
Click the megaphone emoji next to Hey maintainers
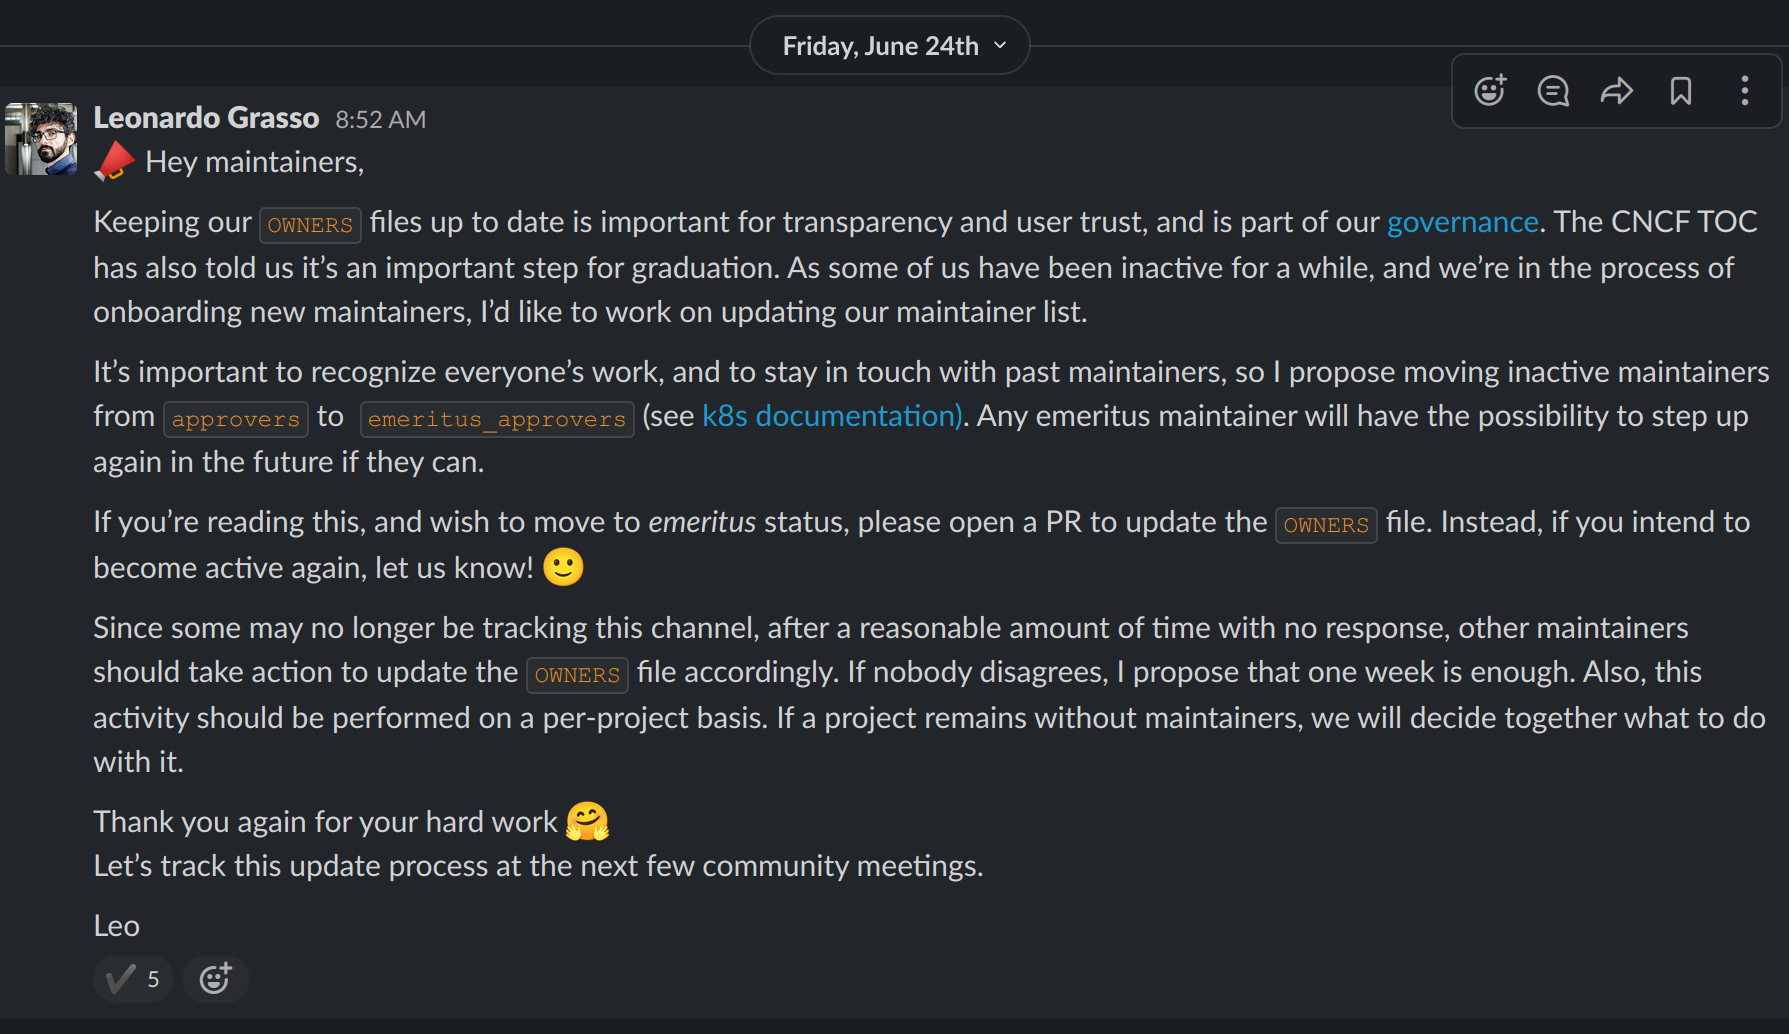[x=112, y=160]
